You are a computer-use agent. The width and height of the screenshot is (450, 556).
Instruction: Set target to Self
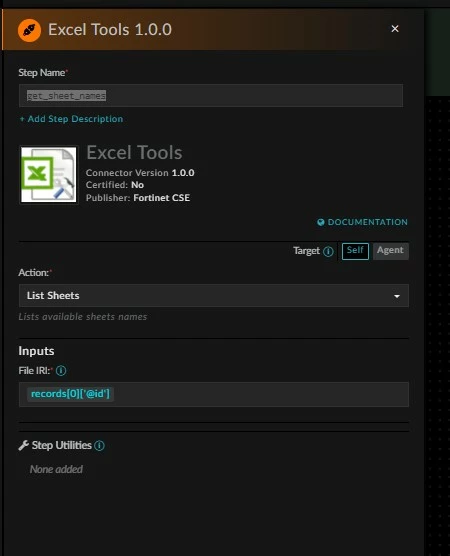(x=355, y=251)
